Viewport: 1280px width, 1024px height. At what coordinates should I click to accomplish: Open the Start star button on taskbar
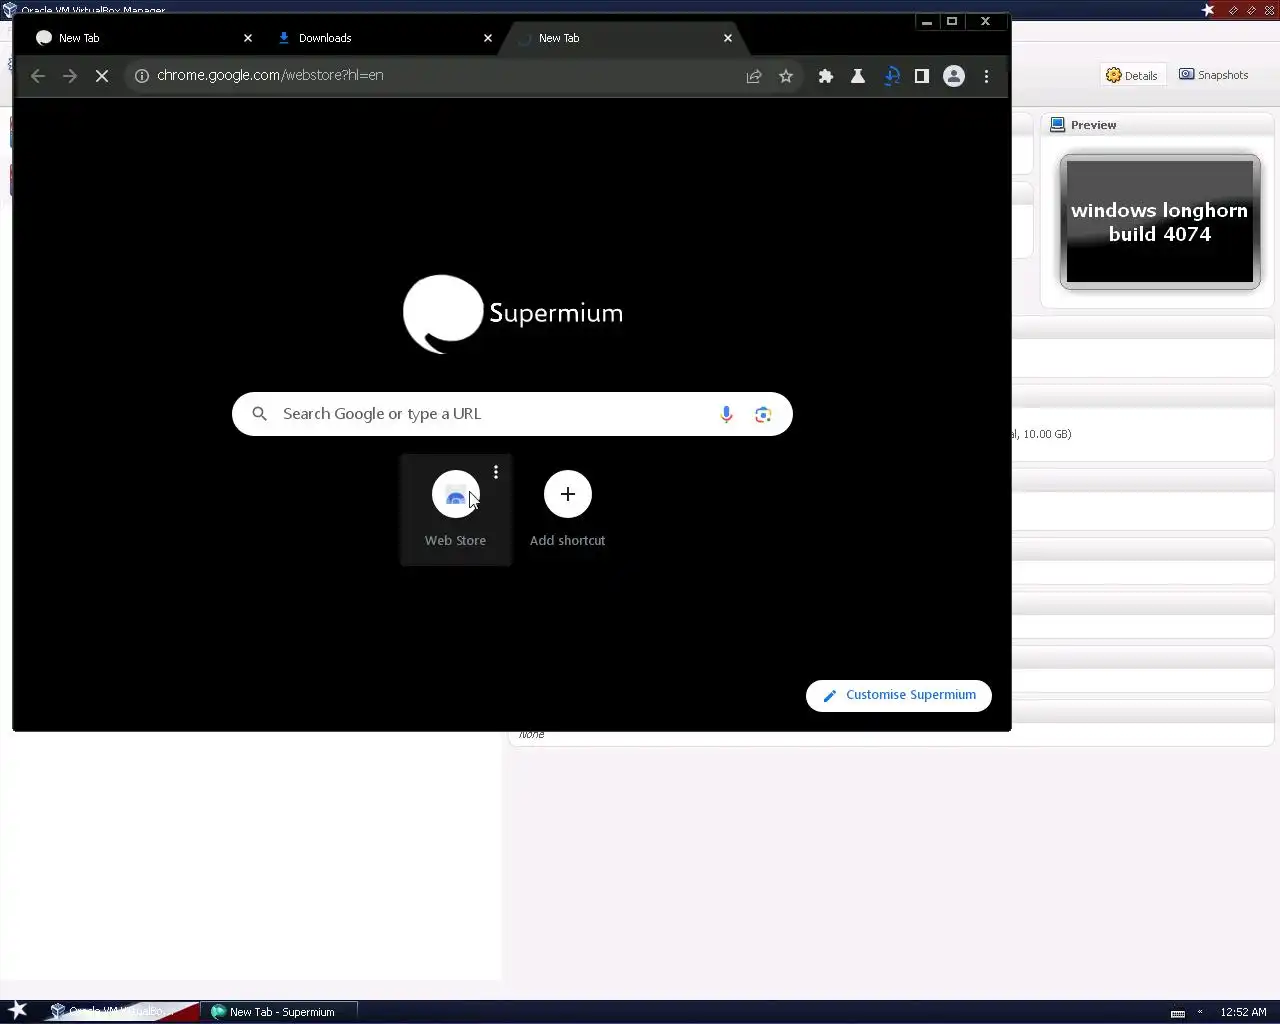(x=18, y=1011)
